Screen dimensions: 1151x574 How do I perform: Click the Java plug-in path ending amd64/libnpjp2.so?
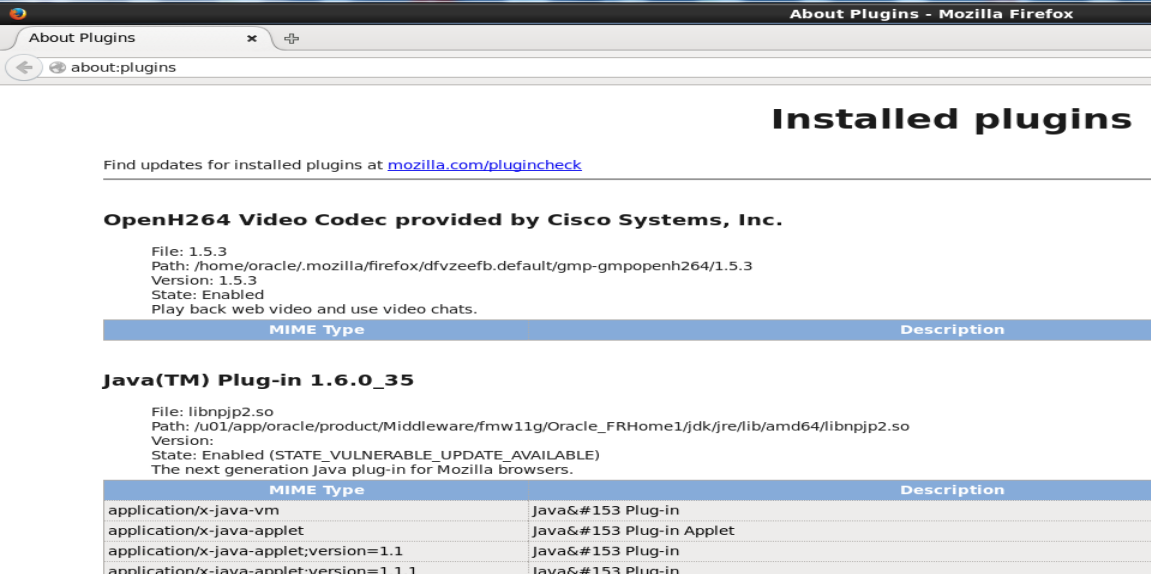[530, 426]
